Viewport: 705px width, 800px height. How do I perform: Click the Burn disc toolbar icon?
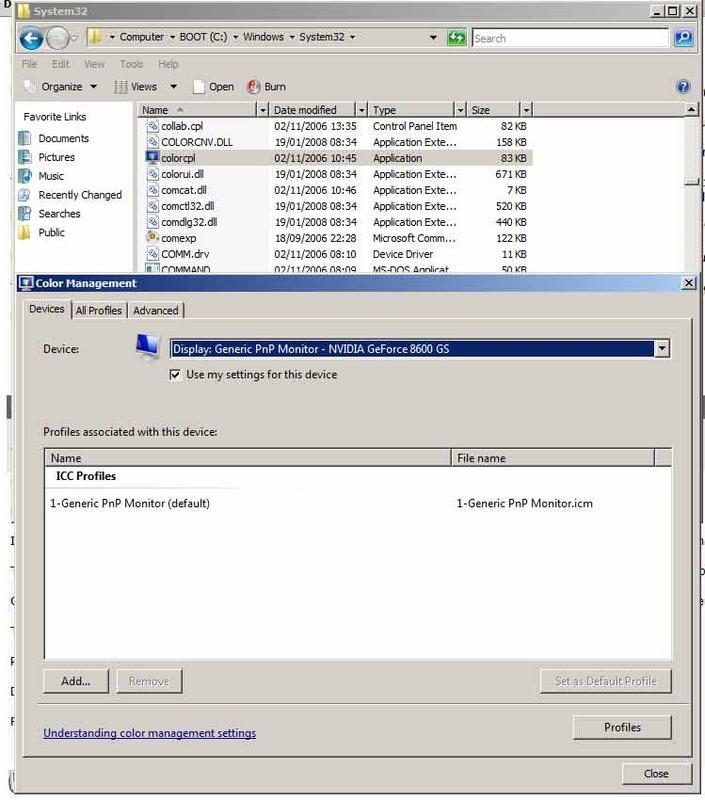(x=254, y=87)
